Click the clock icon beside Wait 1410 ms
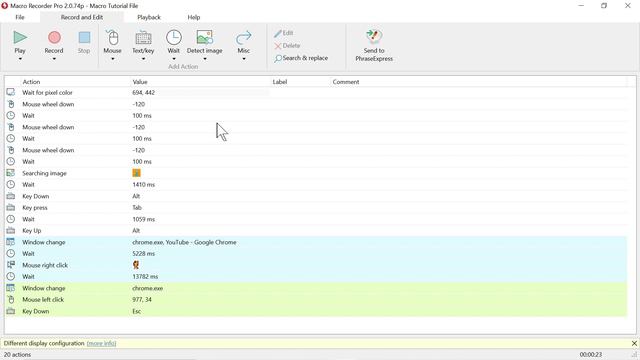 pos(11,184)
